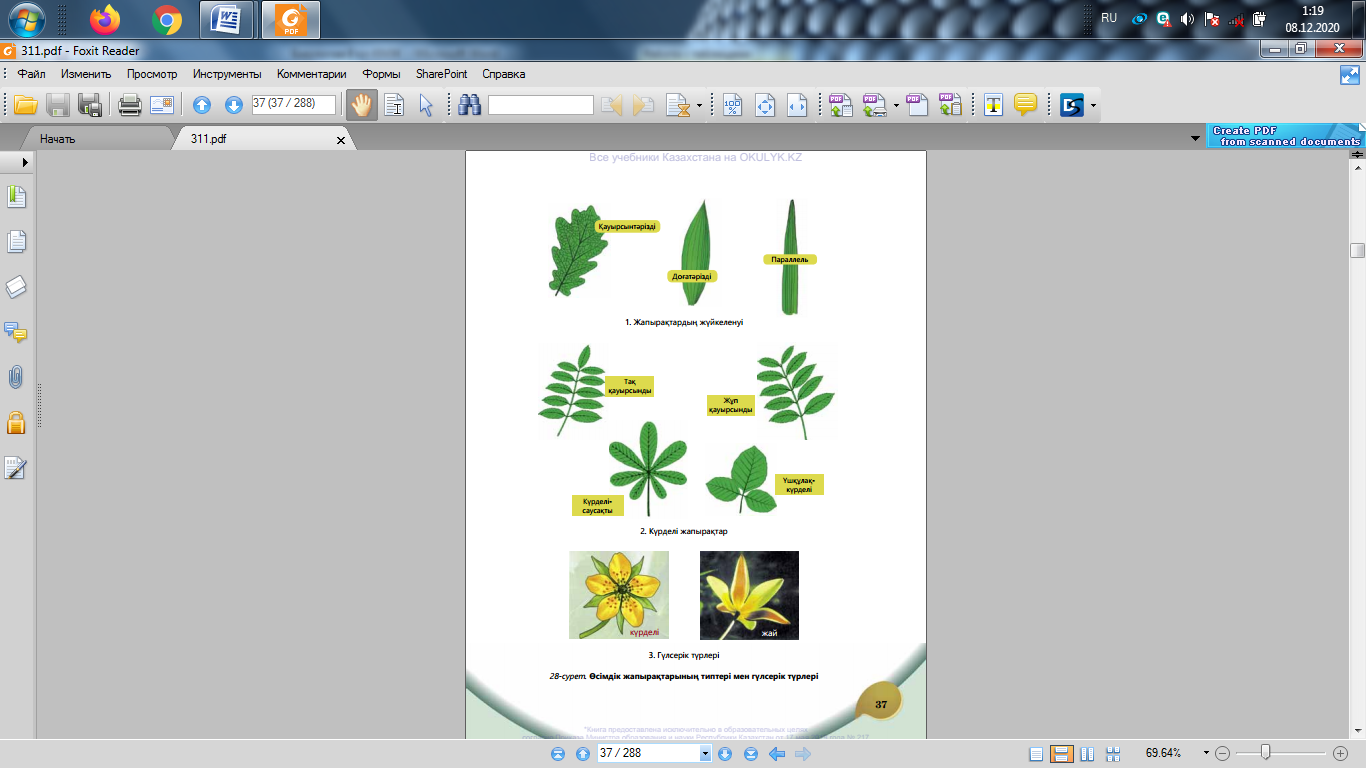Click the Save icon in toolbar
Viewport: 1366px width, 768px height.
(x=58, y=104)
